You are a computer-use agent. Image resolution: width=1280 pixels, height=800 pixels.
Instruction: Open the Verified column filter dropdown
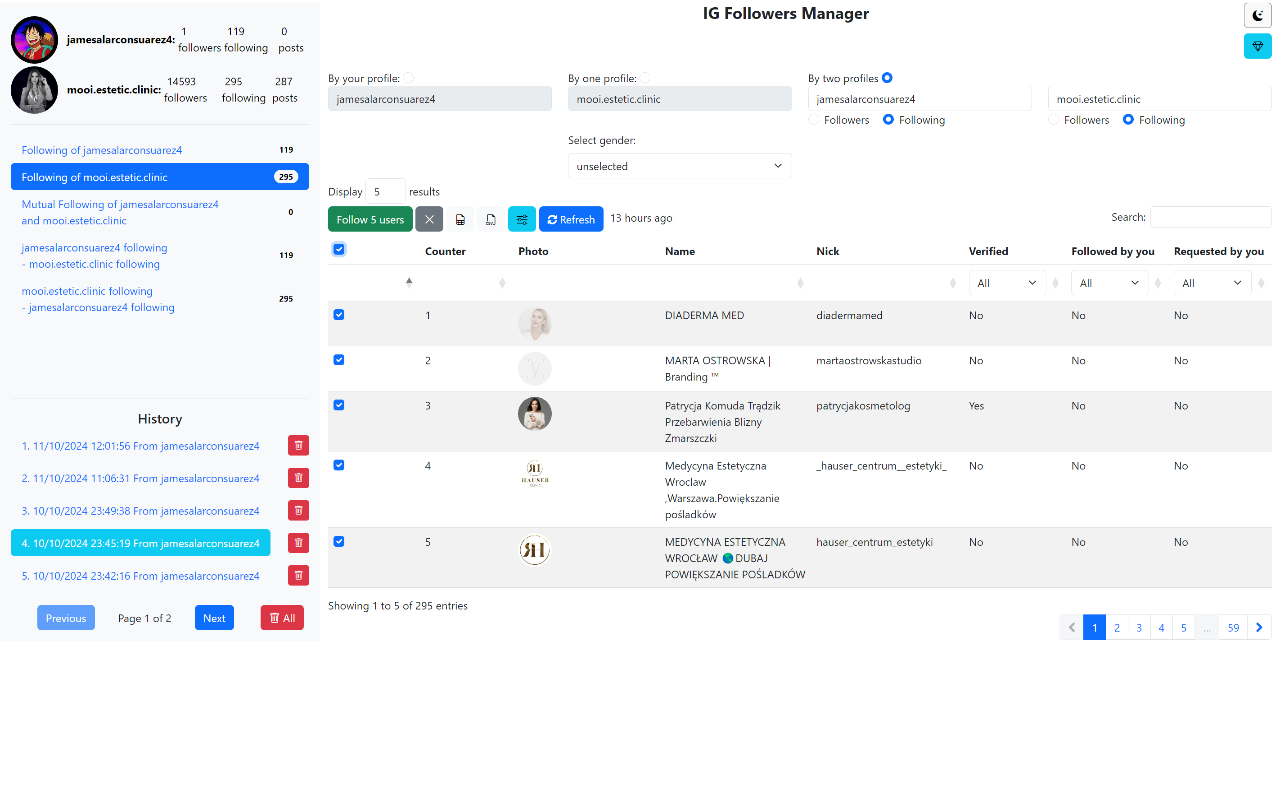pyautogui.click(x=1007, y=282)
